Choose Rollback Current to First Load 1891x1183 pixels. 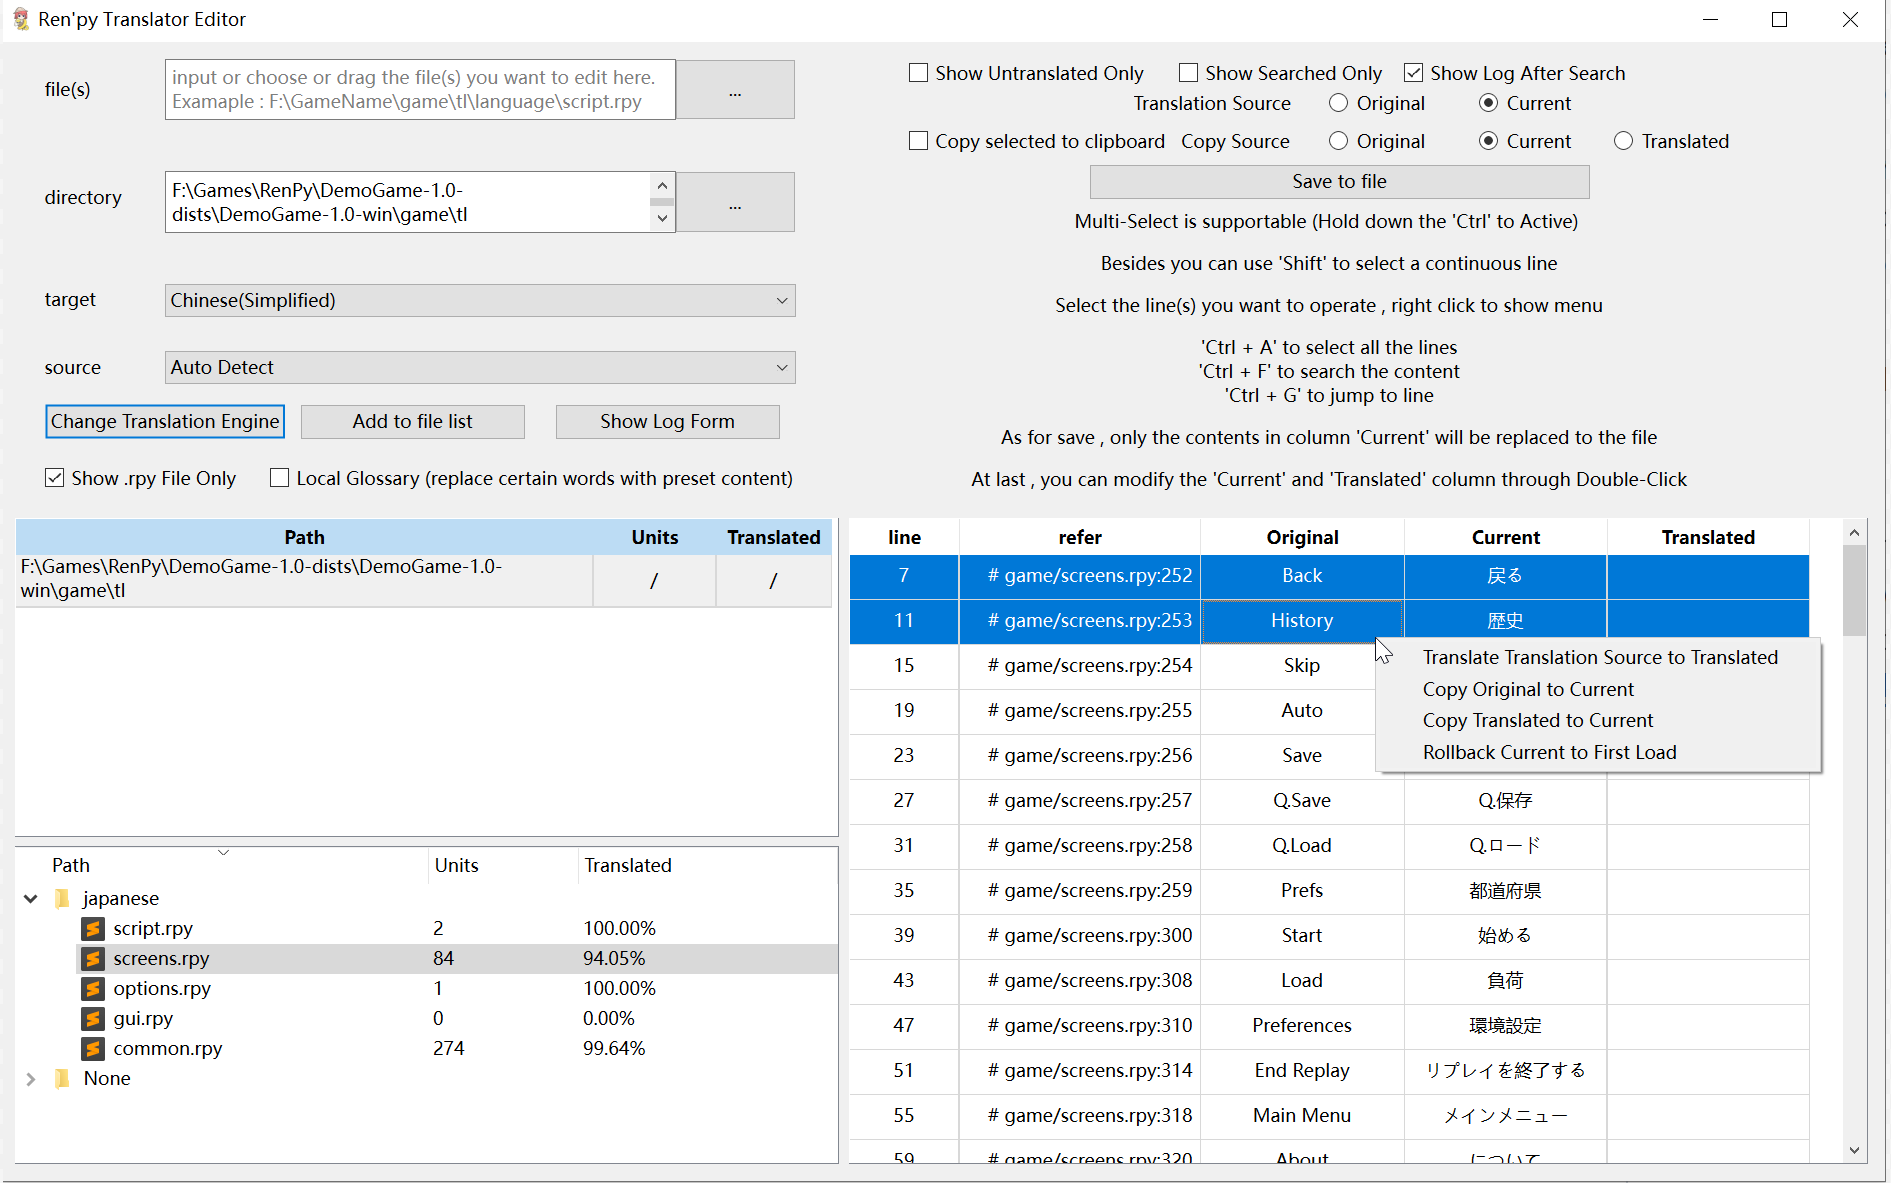coord(1599,752)
